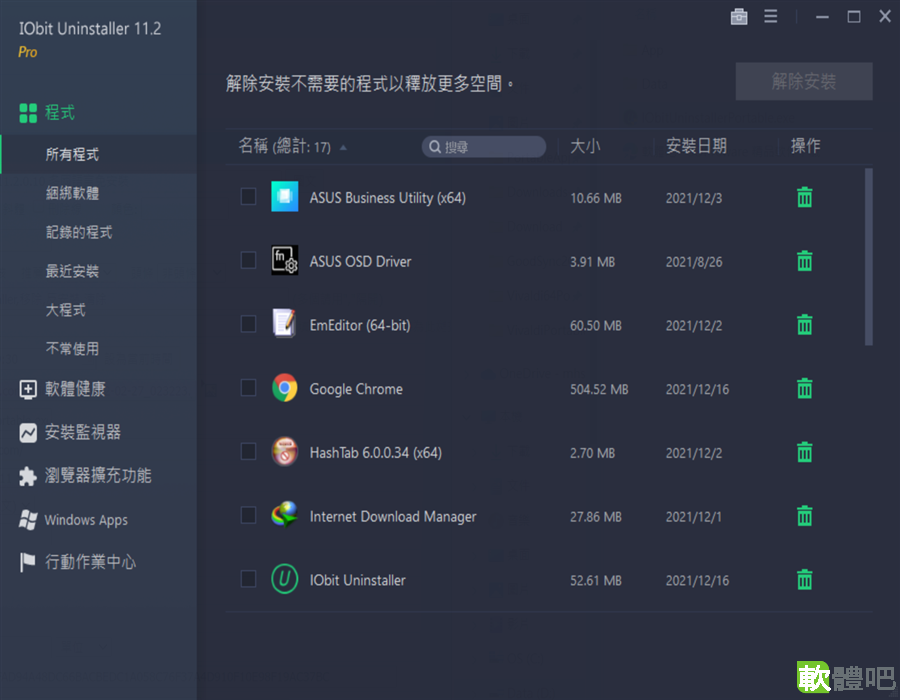Click the 行動作業中心 flag icon

point(28,562)
